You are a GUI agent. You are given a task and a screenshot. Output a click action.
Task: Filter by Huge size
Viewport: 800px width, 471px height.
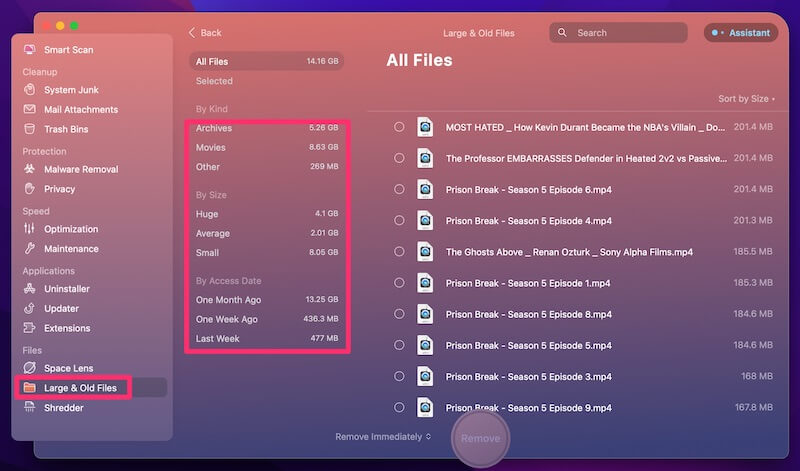pos(267,214)
